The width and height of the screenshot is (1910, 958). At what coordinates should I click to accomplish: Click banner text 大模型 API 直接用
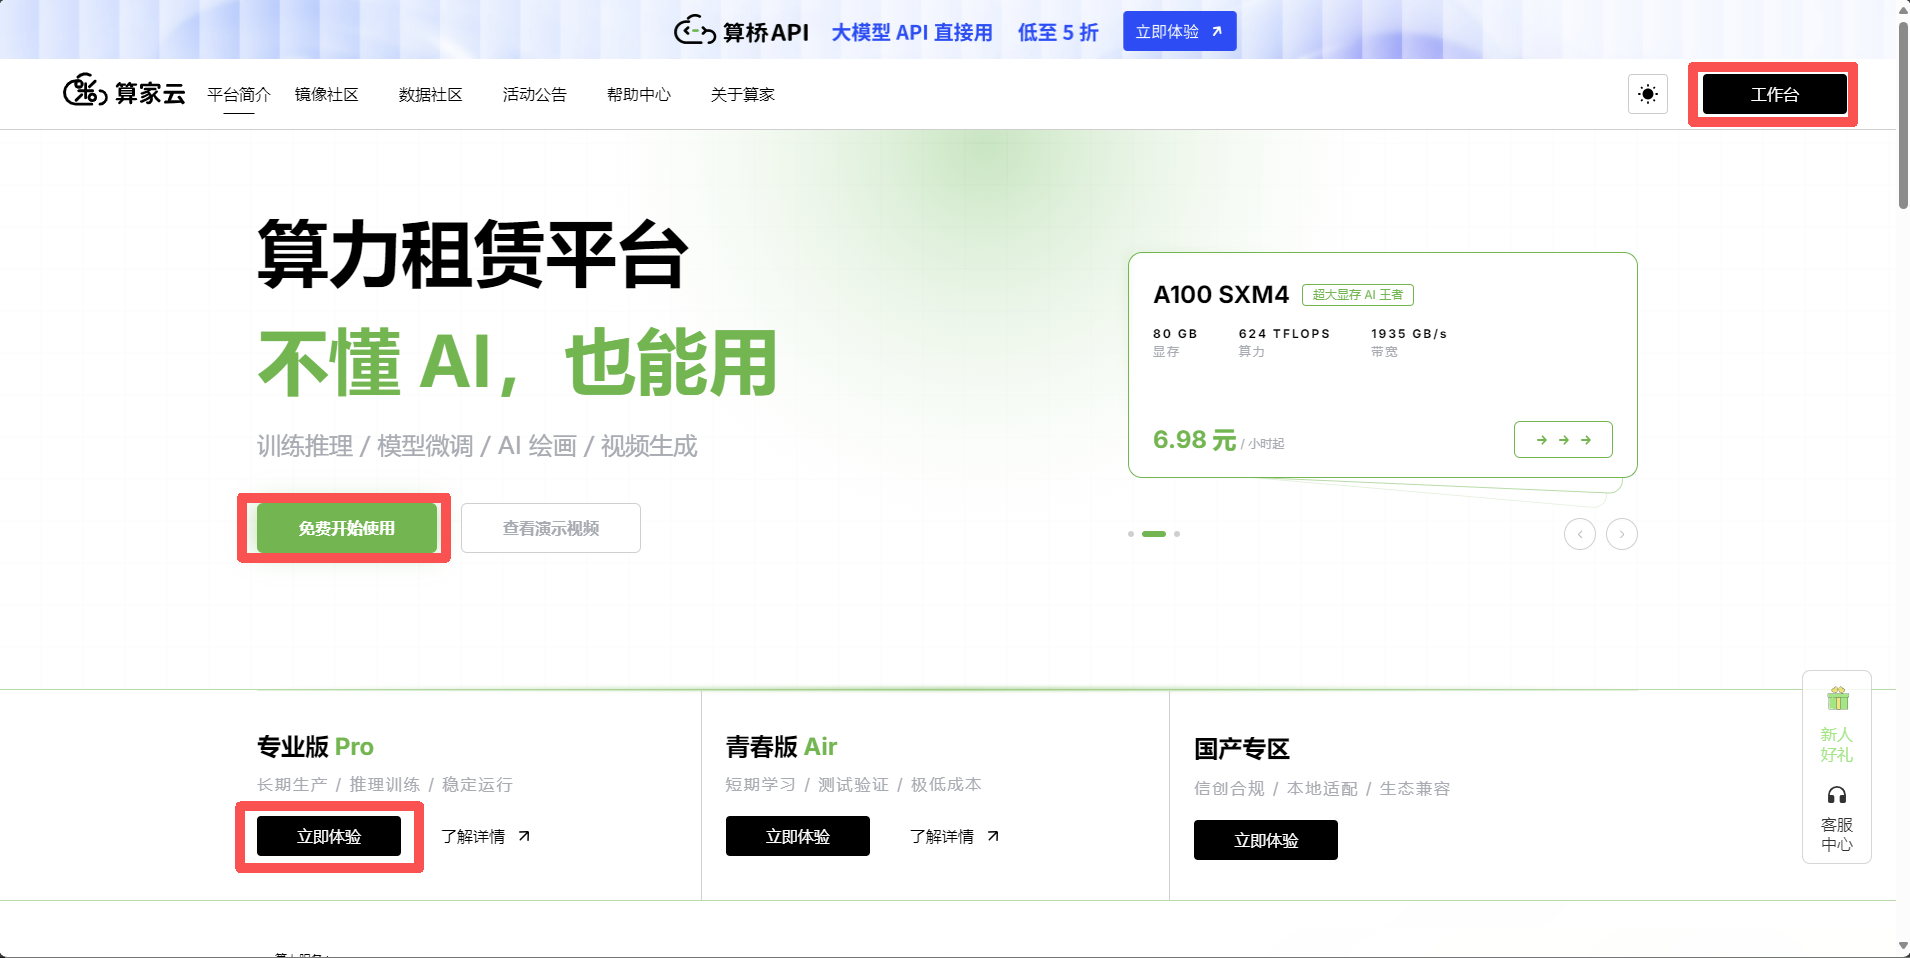coord(912,32)
